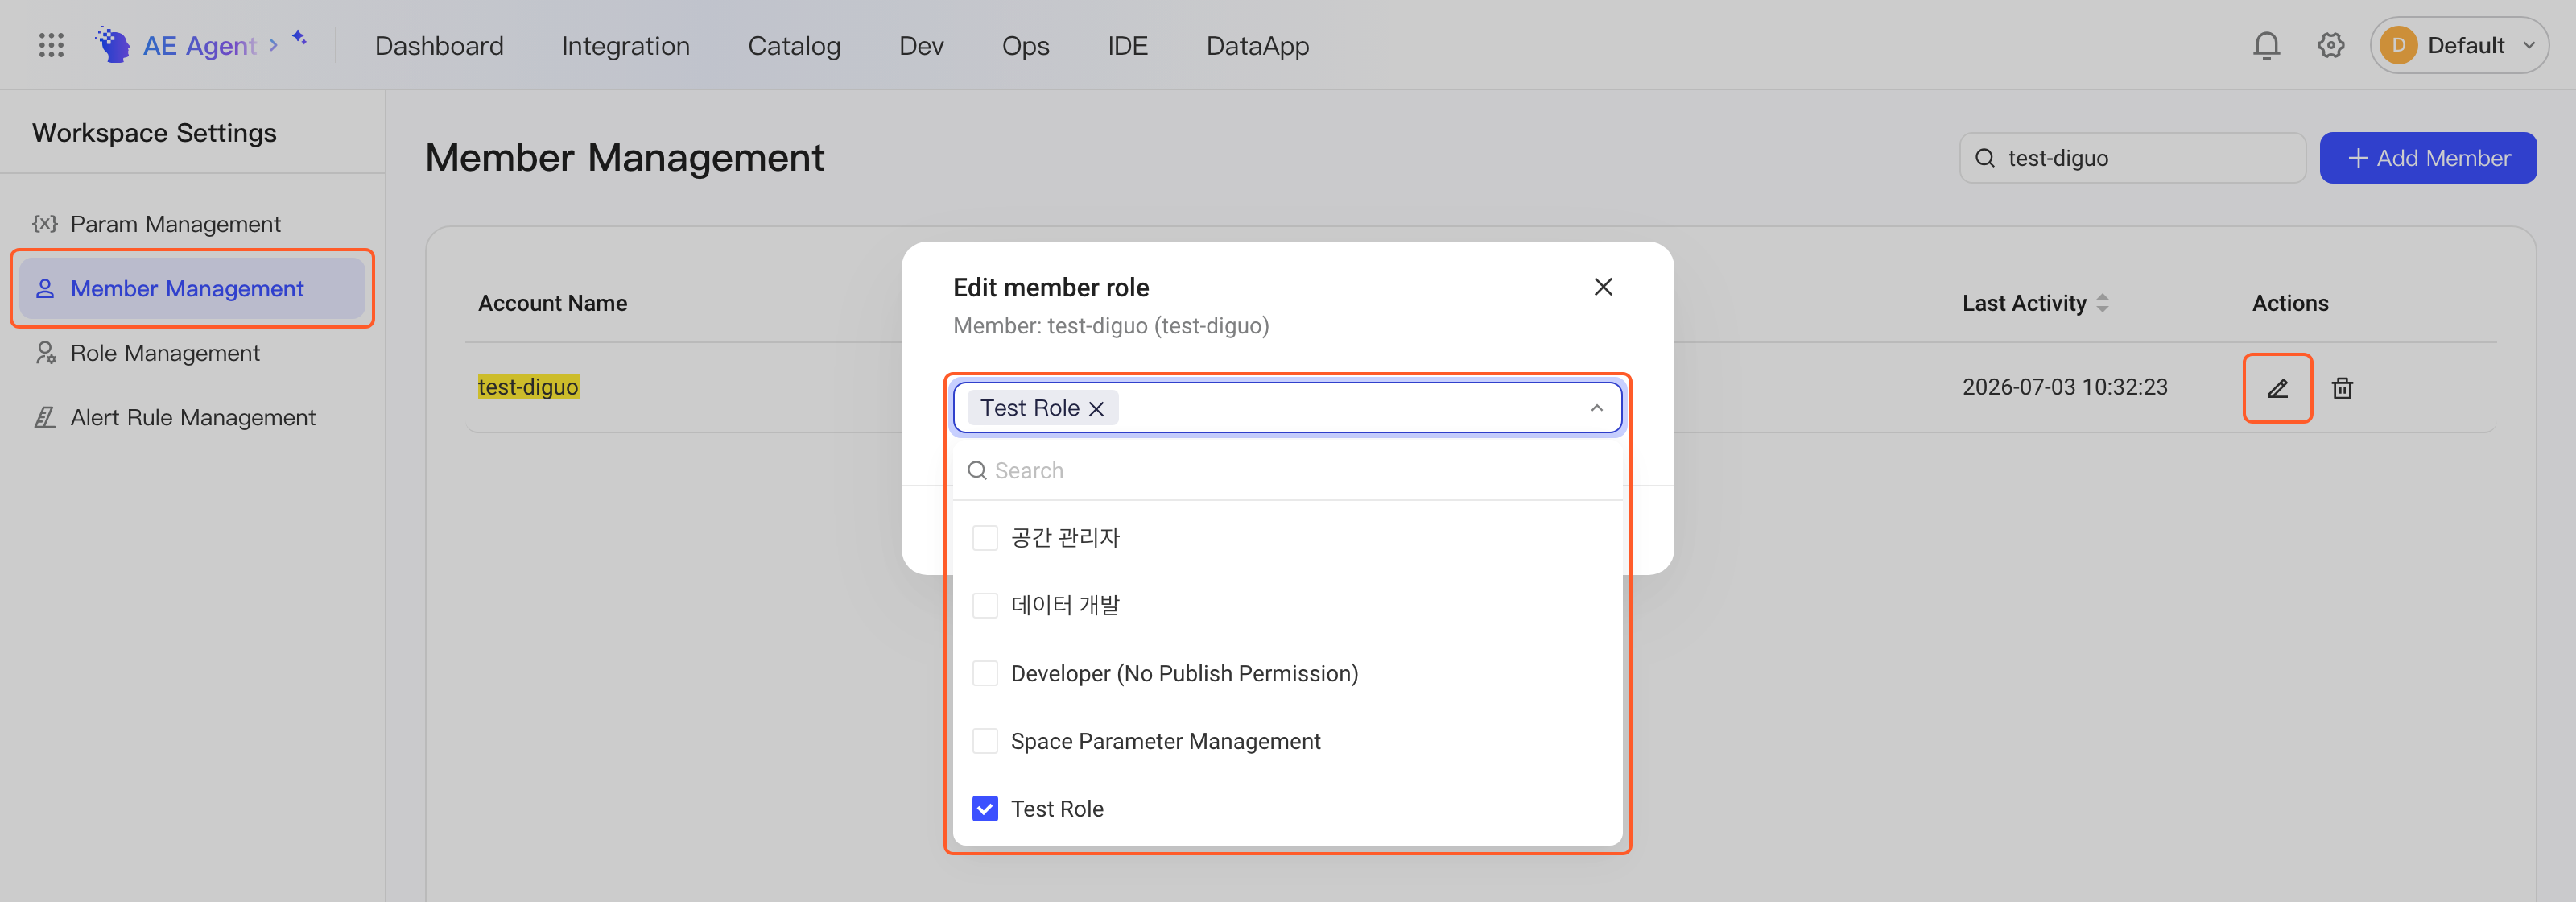Image resolution: width=2576 pixels, height=902 pixels.
Task: Uncheck the Test Role checkbox
Action: [x=985, y=809]
